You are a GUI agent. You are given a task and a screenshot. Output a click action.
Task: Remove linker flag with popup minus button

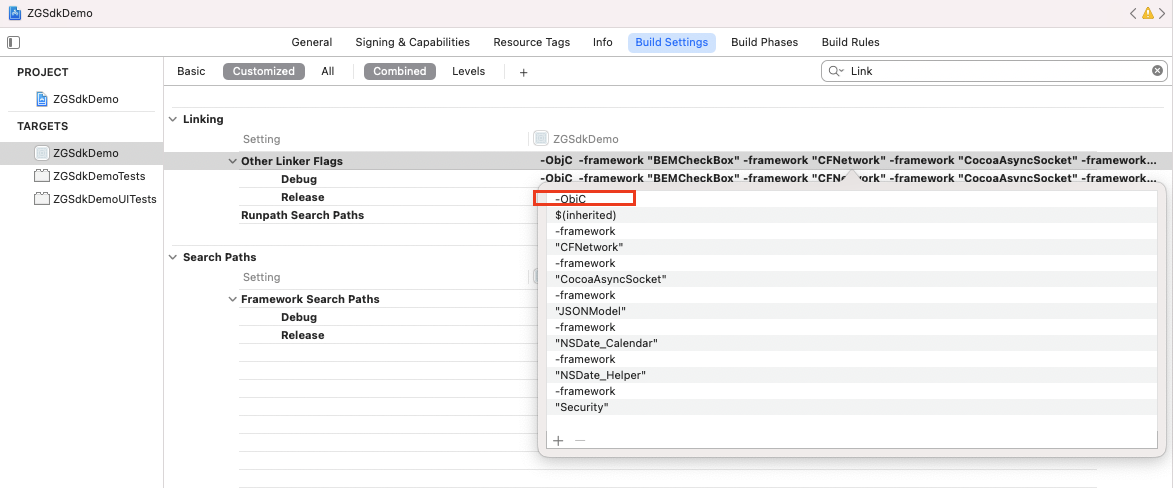click(580, 440)
